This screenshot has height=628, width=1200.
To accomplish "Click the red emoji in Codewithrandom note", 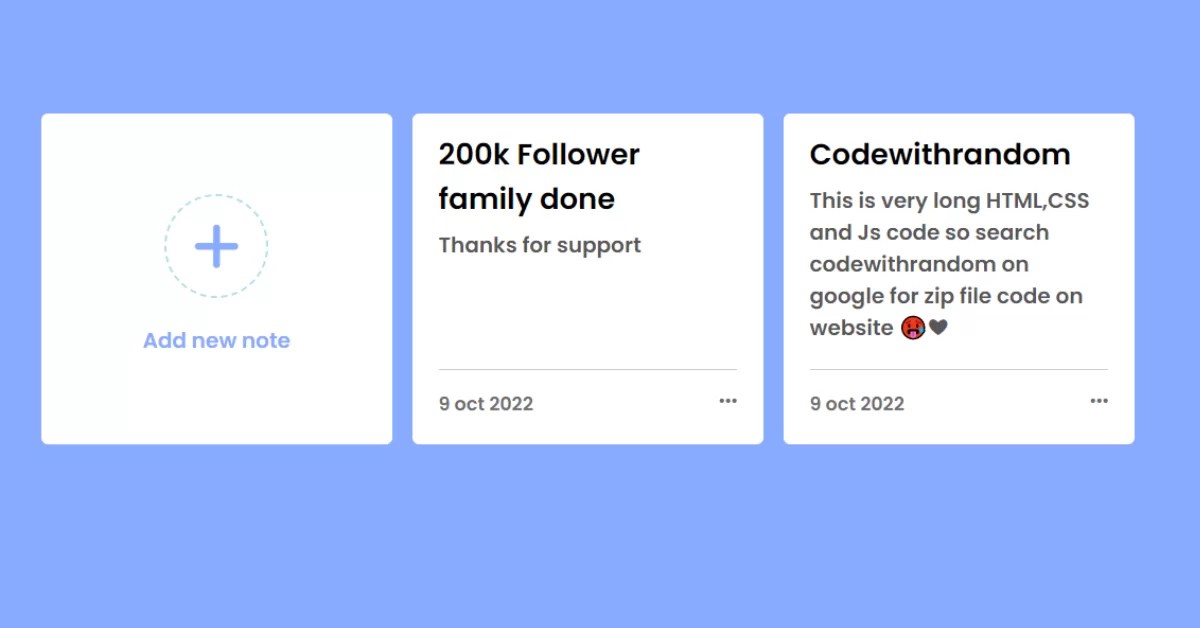I will (x=912, y=328).
